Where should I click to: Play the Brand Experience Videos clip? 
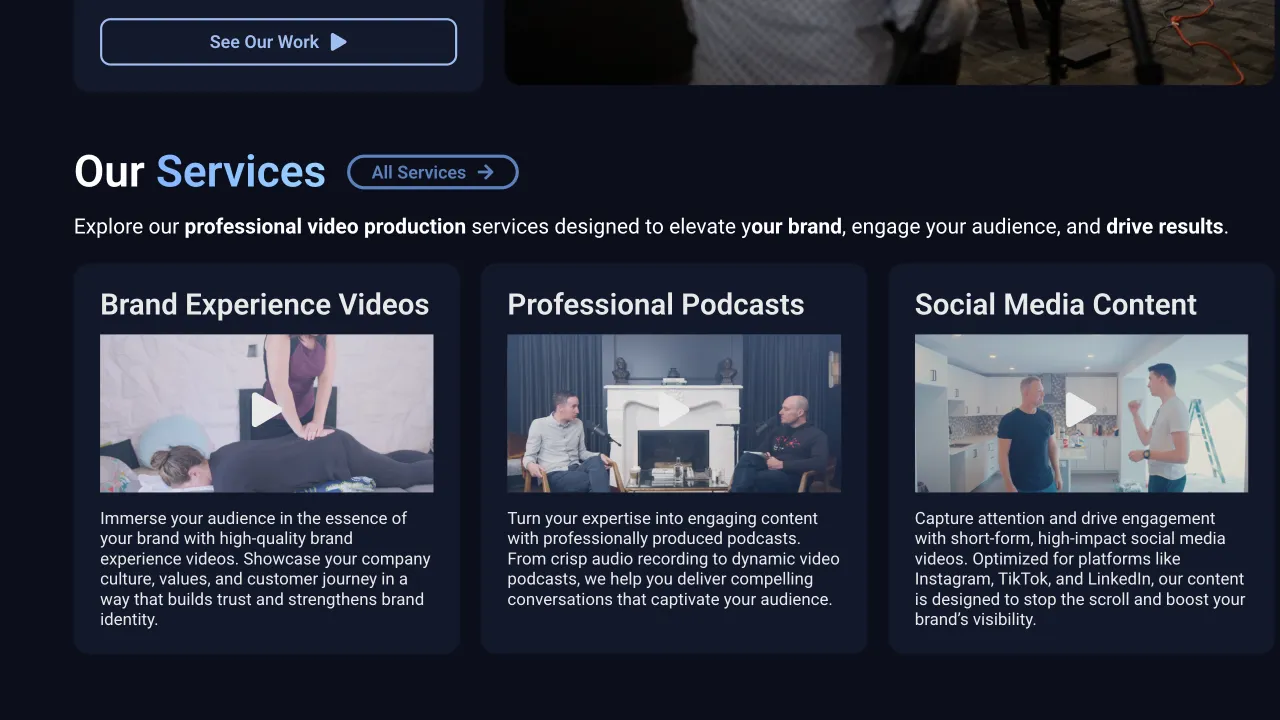[266, 410]
